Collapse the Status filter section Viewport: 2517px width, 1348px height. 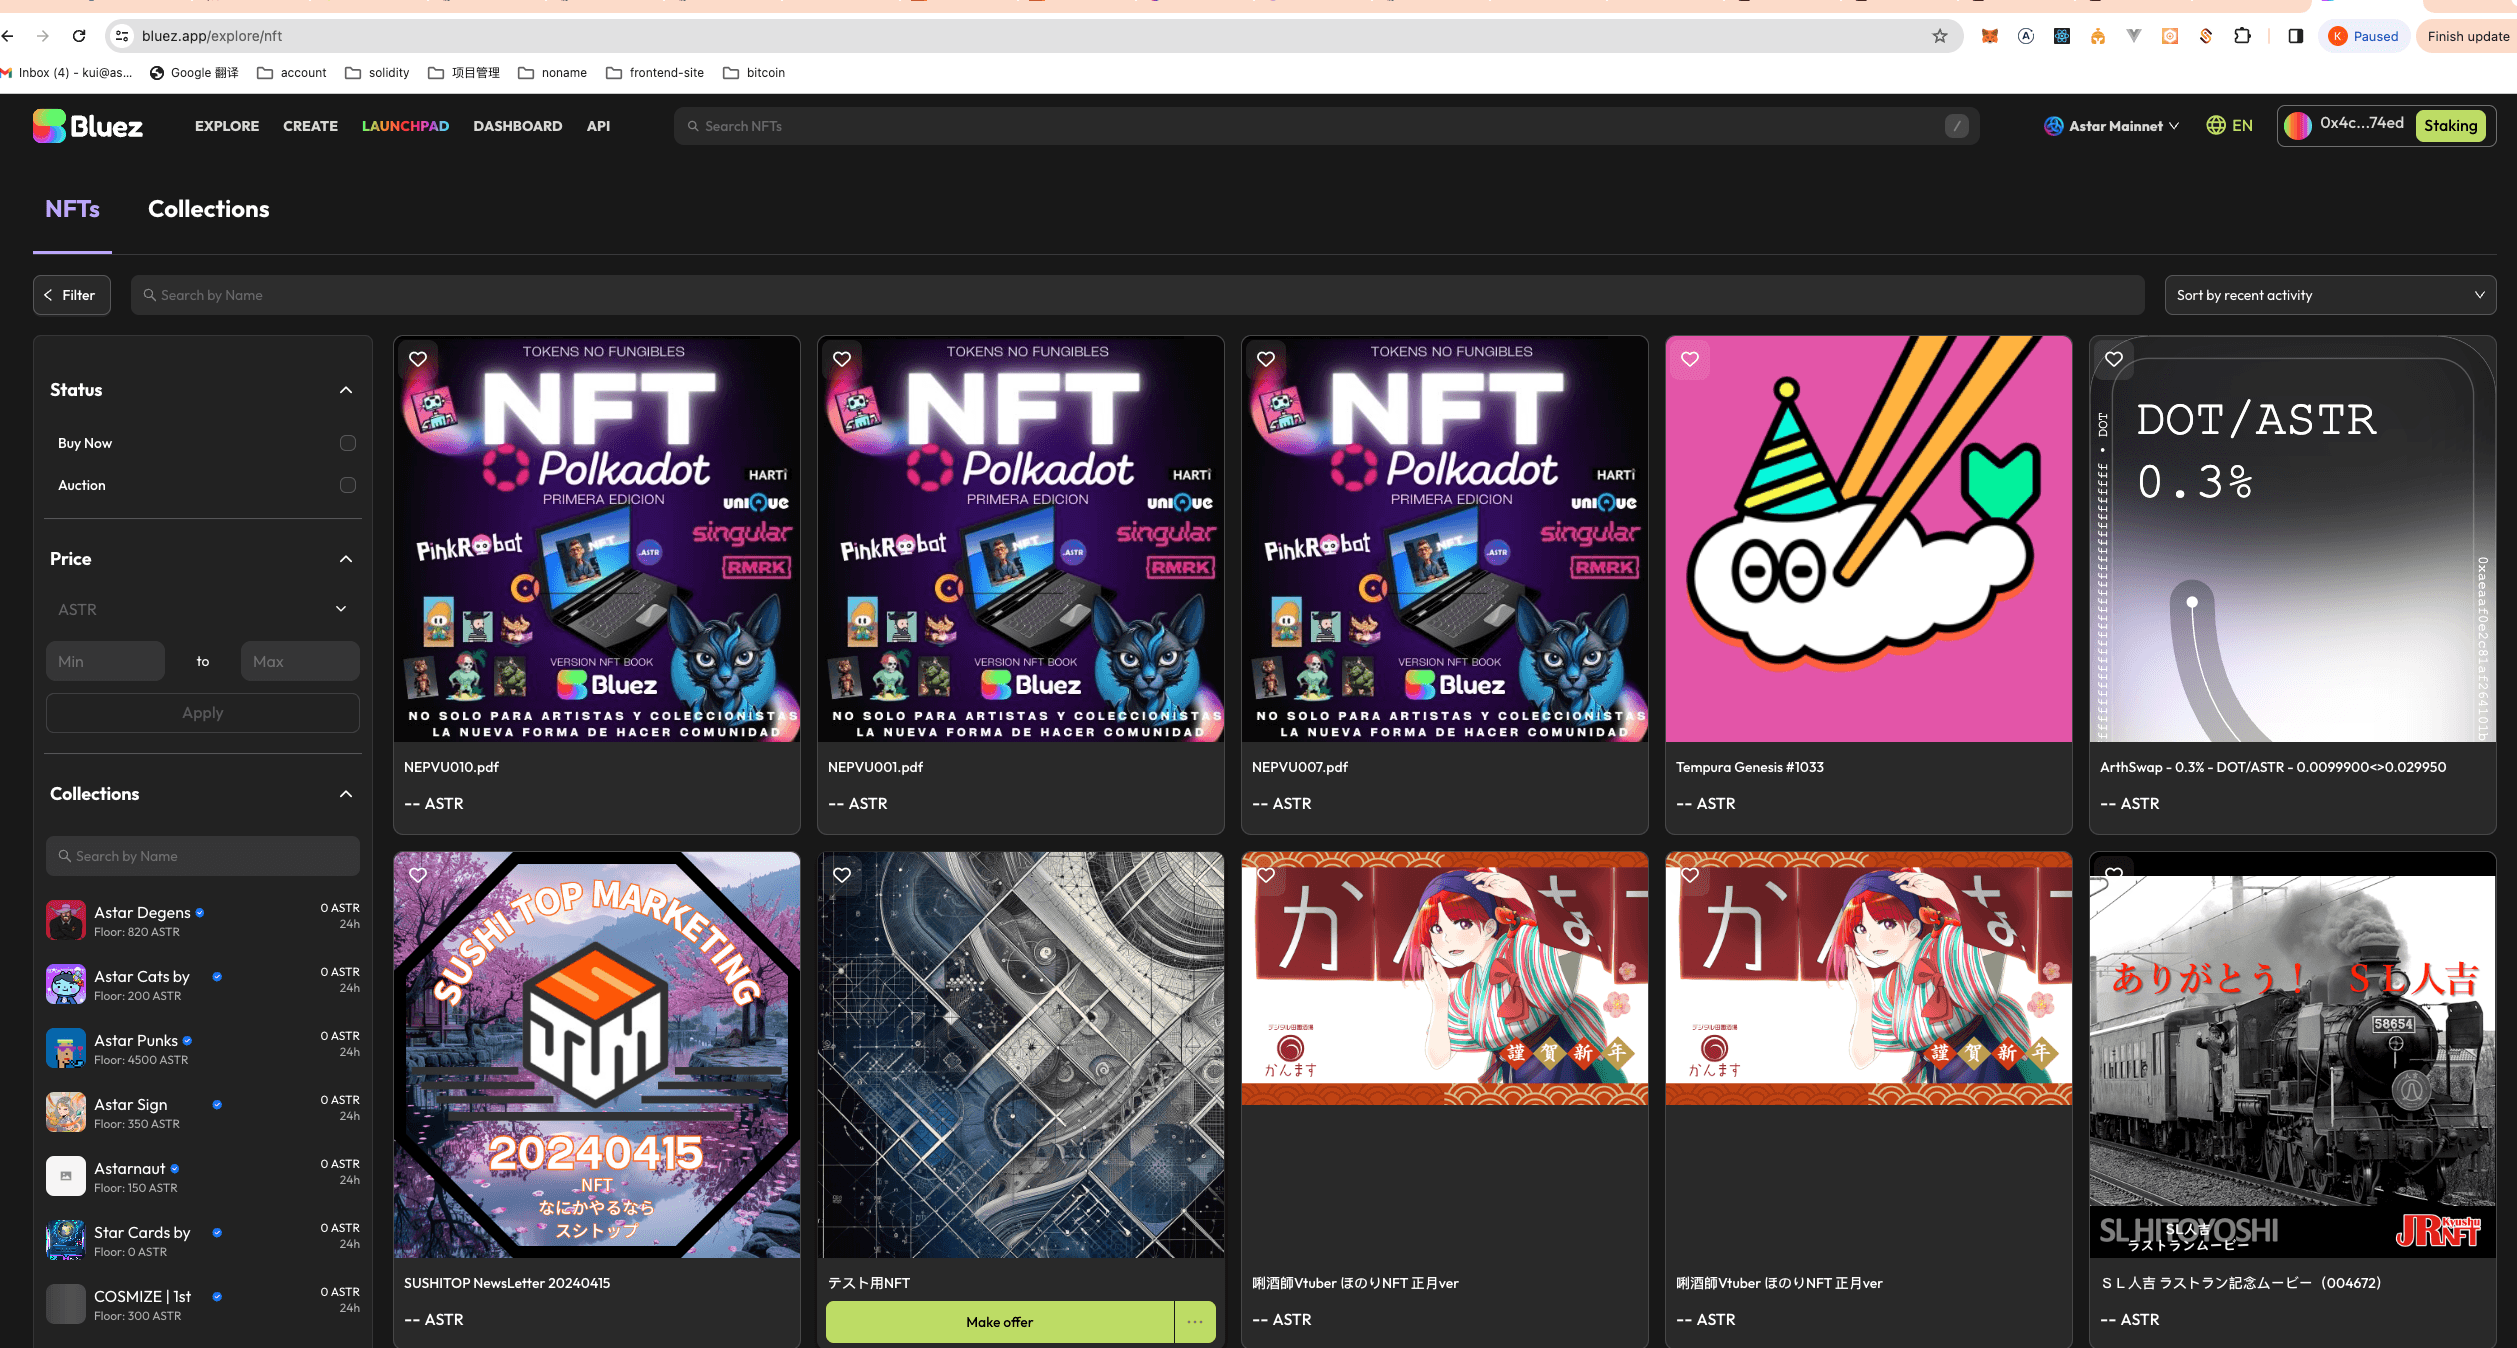coord(346,390)
